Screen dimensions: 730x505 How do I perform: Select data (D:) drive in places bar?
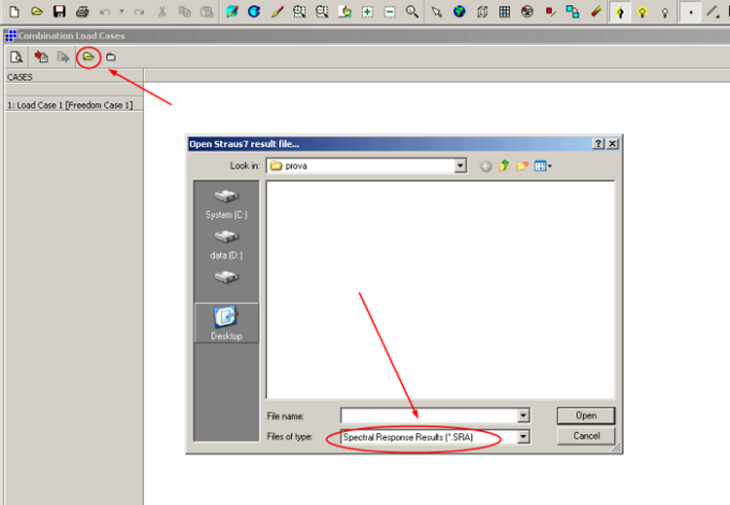click(226, 245)
